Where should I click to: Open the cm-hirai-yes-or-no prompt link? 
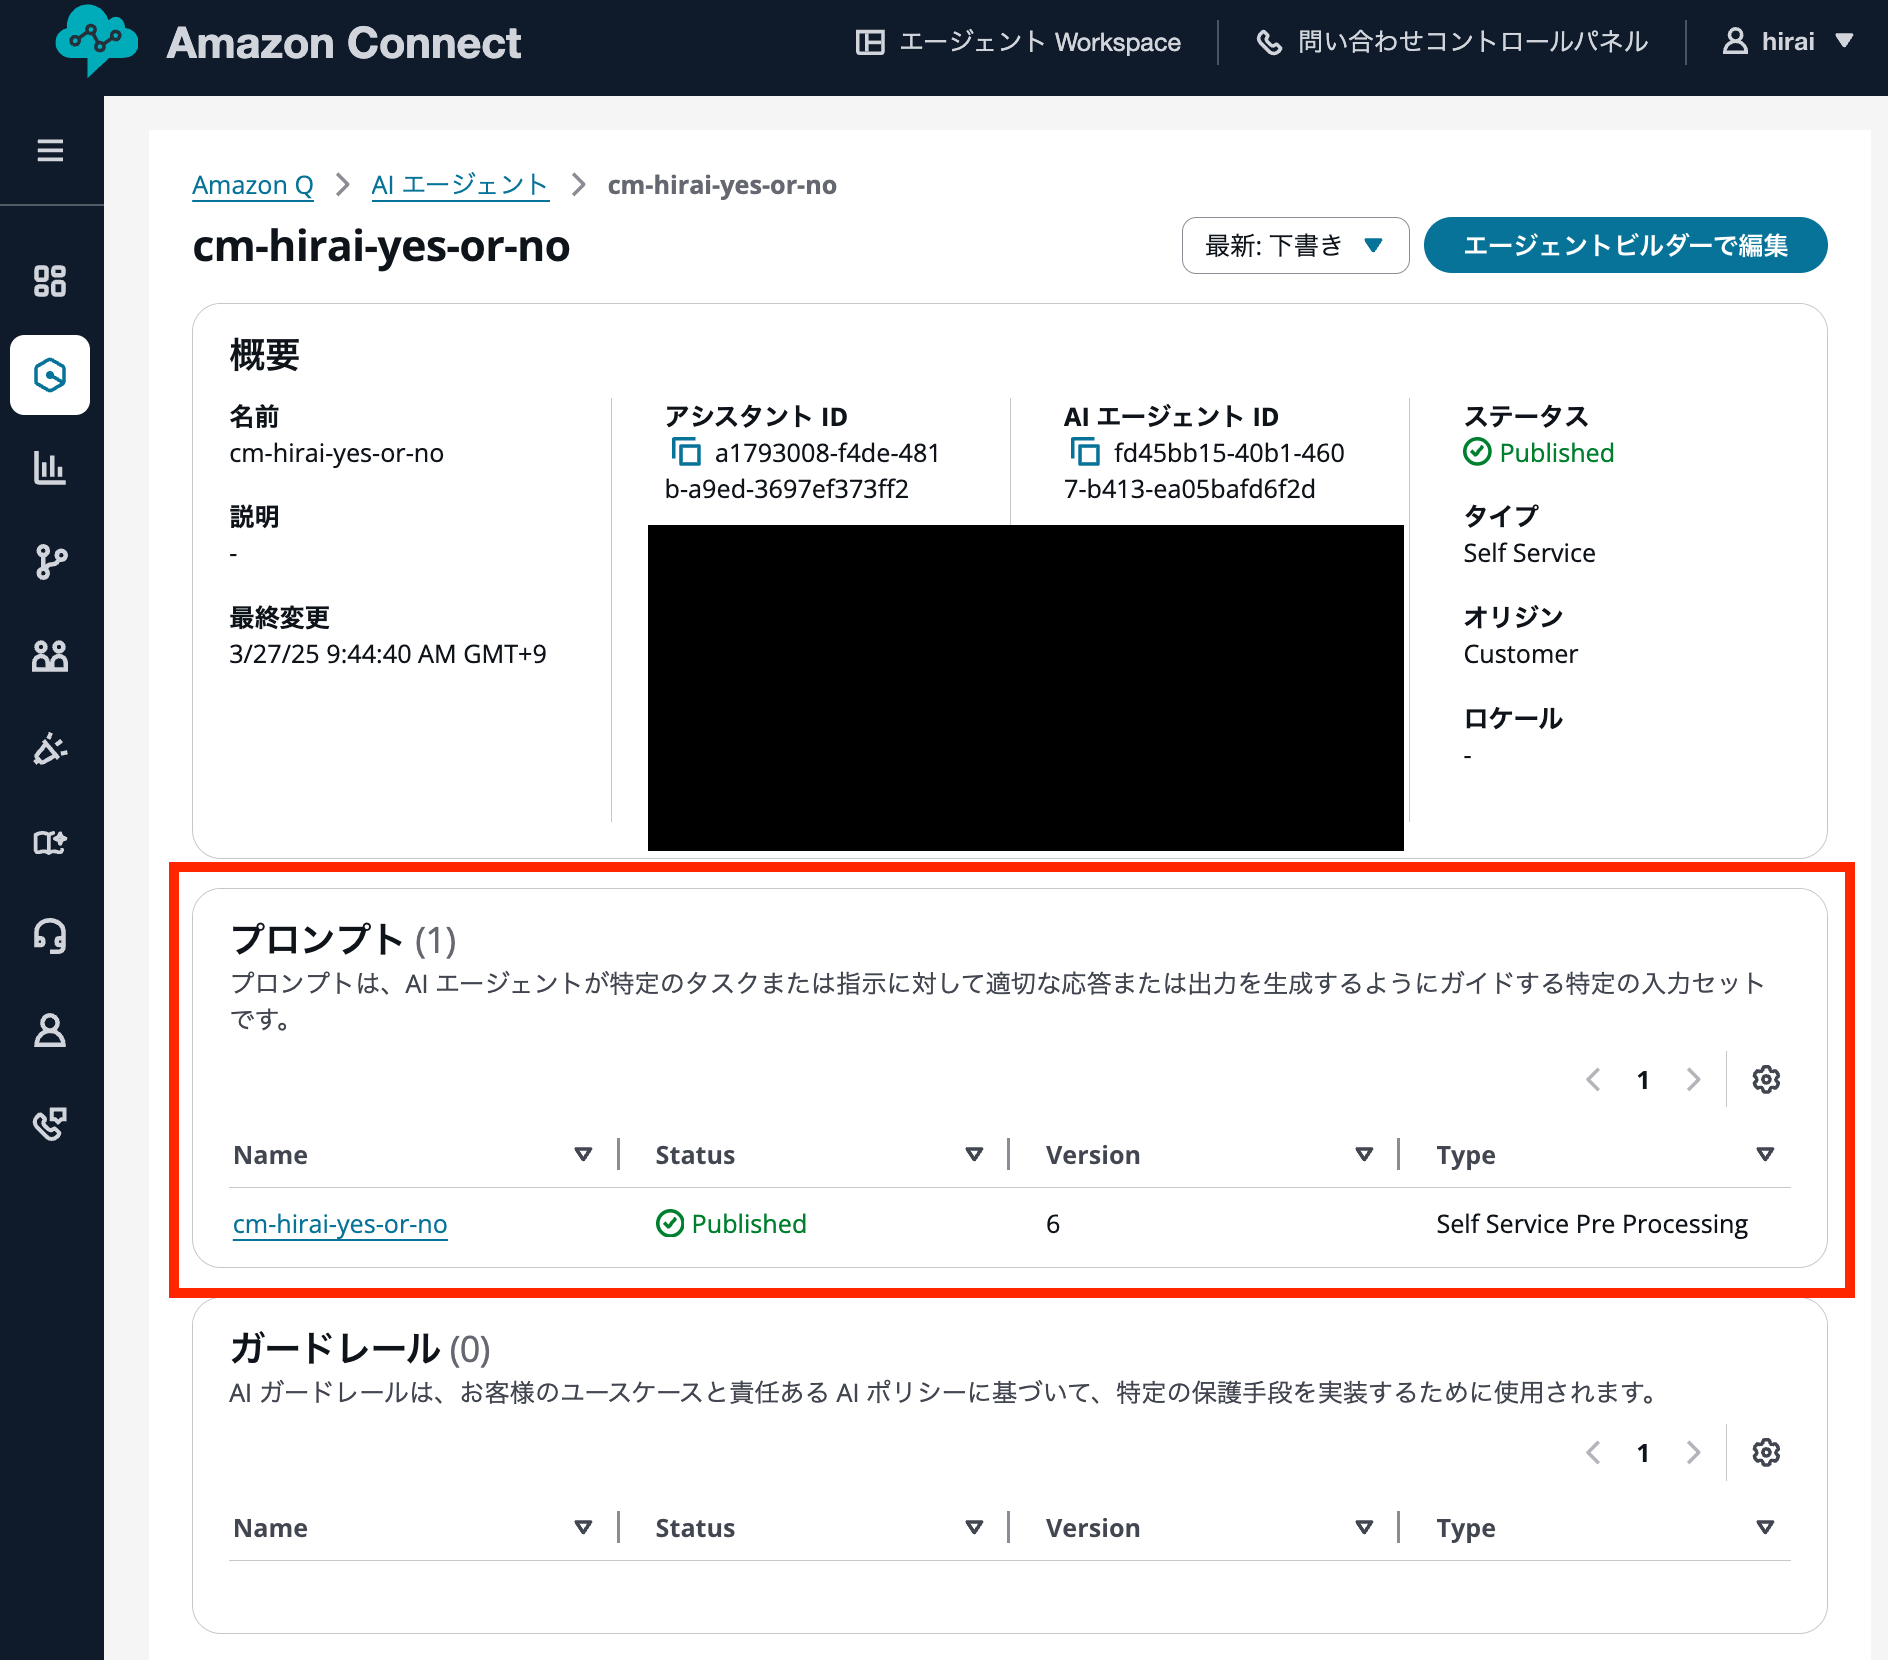pos(340,1224)
